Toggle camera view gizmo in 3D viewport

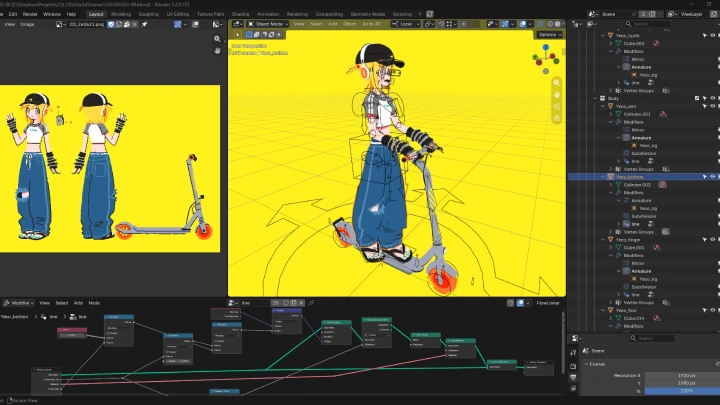(x=557, y=107)
